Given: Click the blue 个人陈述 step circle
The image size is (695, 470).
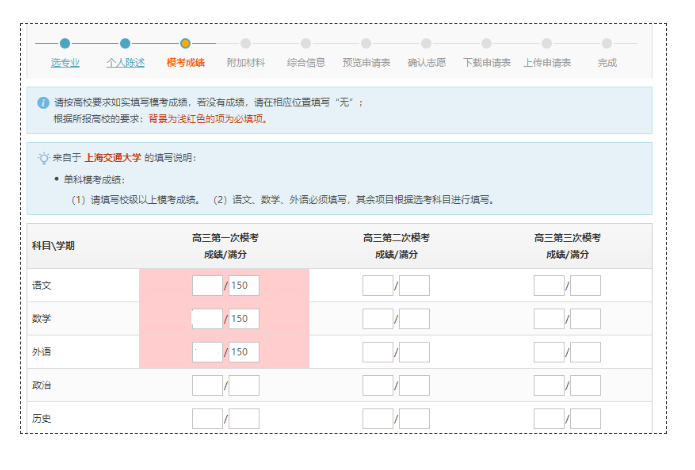Looking at the screenshot, I should 125,43.
